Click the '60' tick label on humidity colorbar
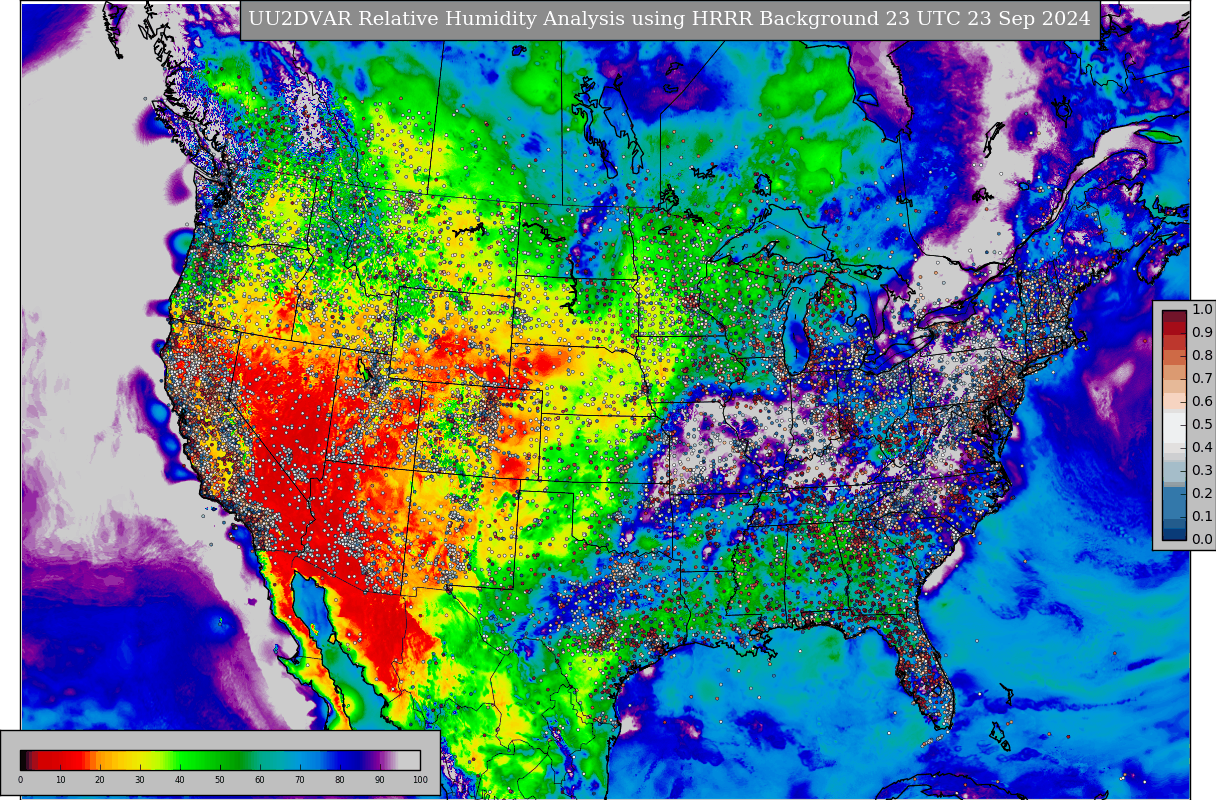 [260, 780]
